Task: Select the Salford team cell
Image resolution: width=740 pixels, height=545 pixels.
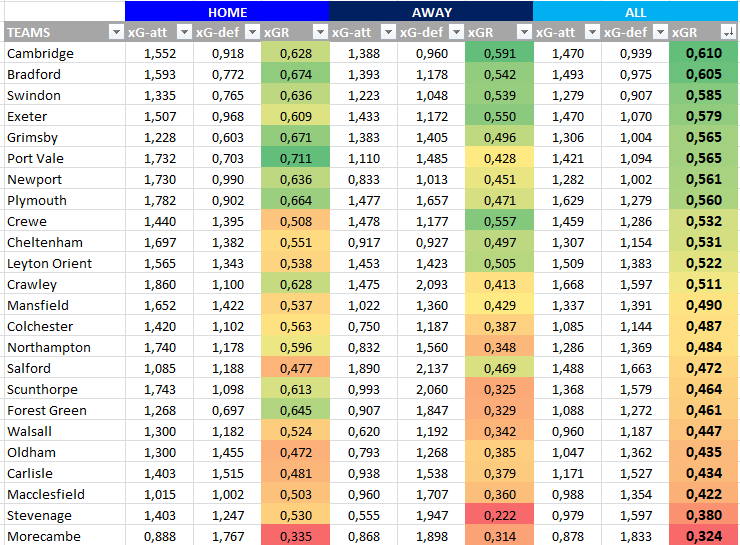Action: 64,368
